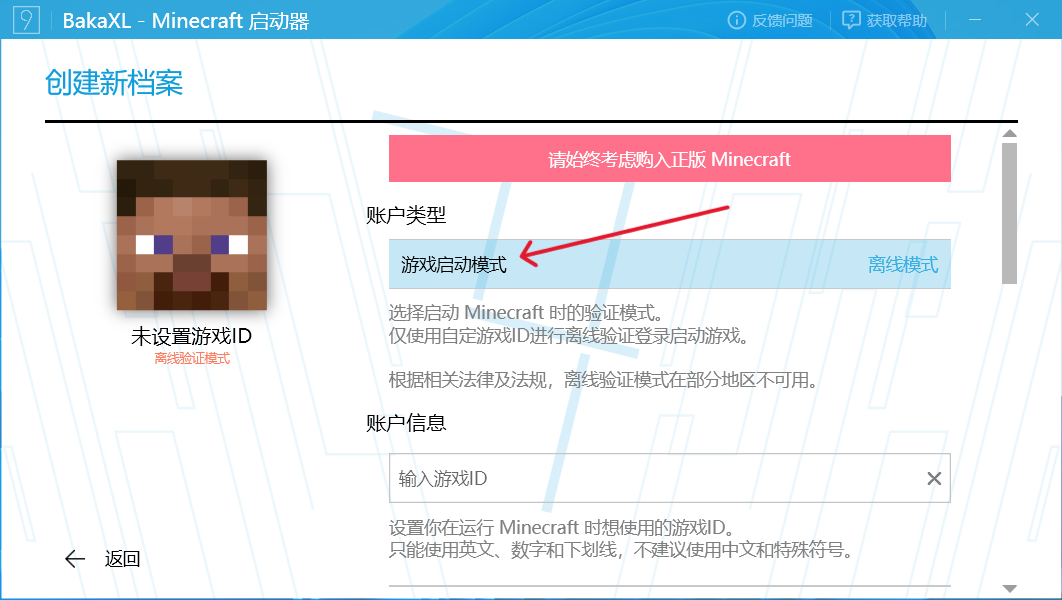Viewport: 1062px width, 600px height.
Task: Click the scrollbar up arrow
Action: click(x=1009, y=134)
